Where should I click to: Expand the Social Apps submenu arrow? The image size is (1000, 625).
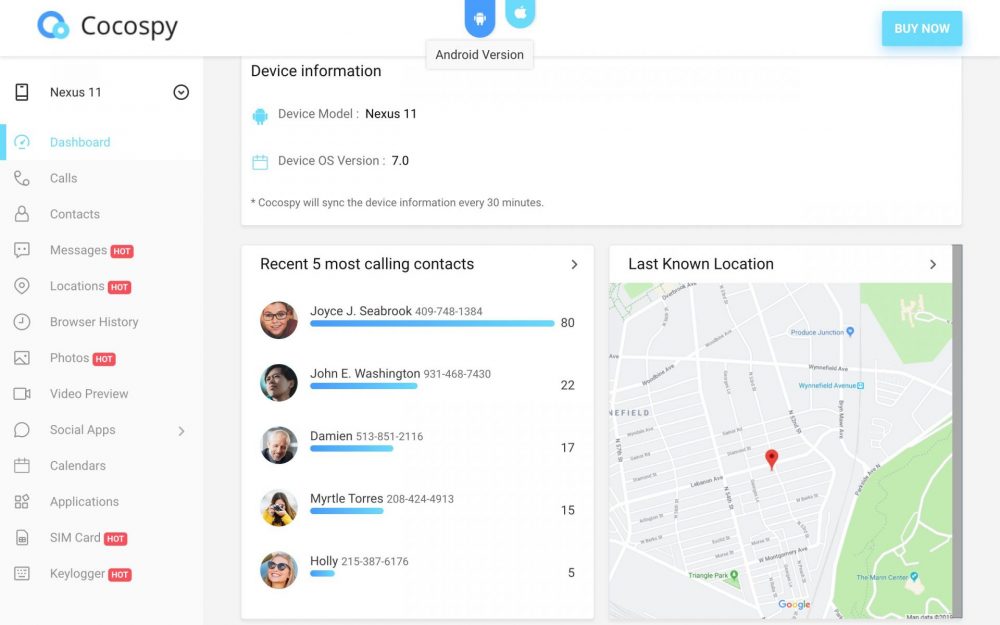point(182,431)
